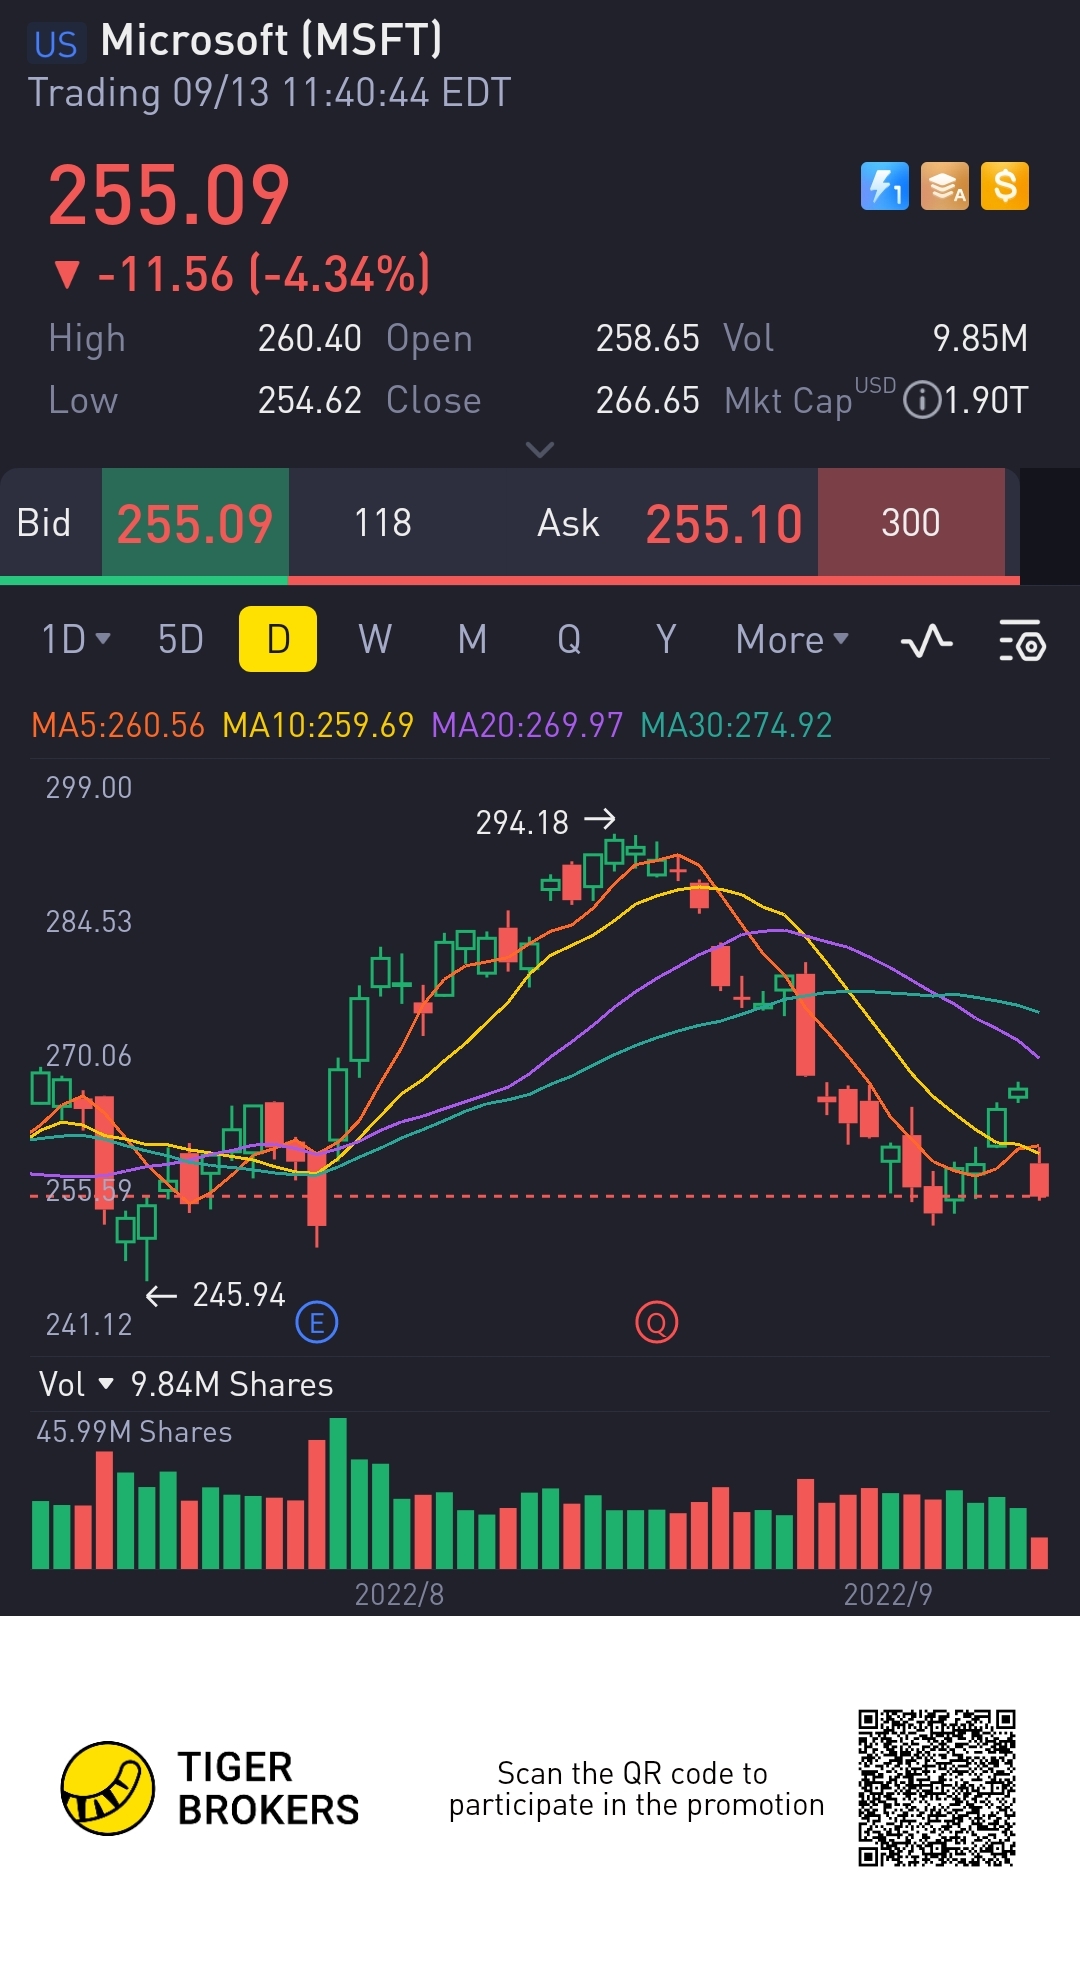This screenshot has width=1080, height=1961.
Task: Switch to the Q quarterly tab
Action: click(569, 639)
